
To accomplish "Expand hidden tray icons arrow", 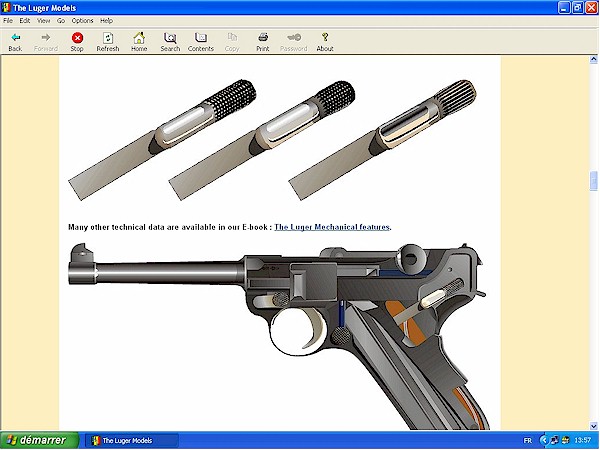I will click(544, 440).
